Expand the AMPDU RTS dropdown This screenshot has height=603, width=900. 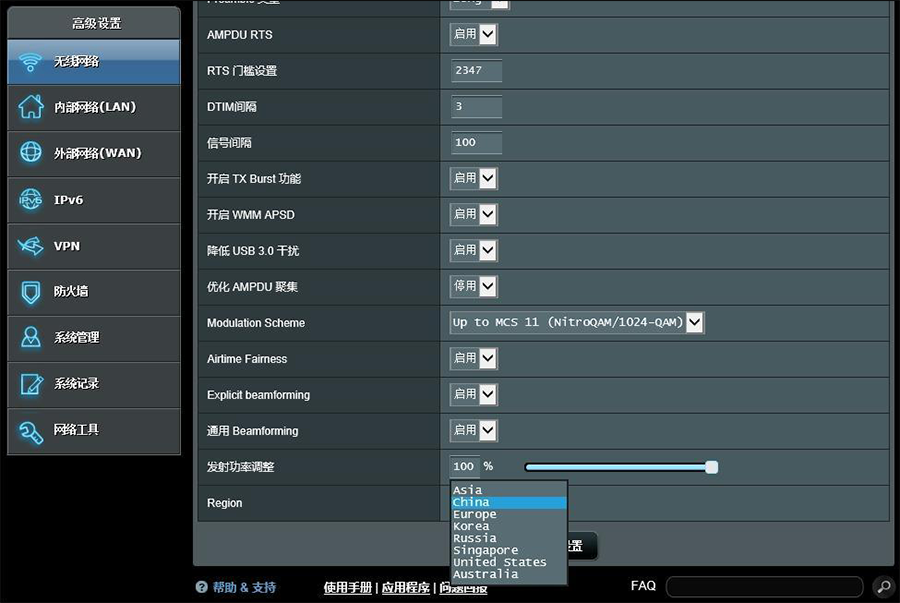click(474, 35)
